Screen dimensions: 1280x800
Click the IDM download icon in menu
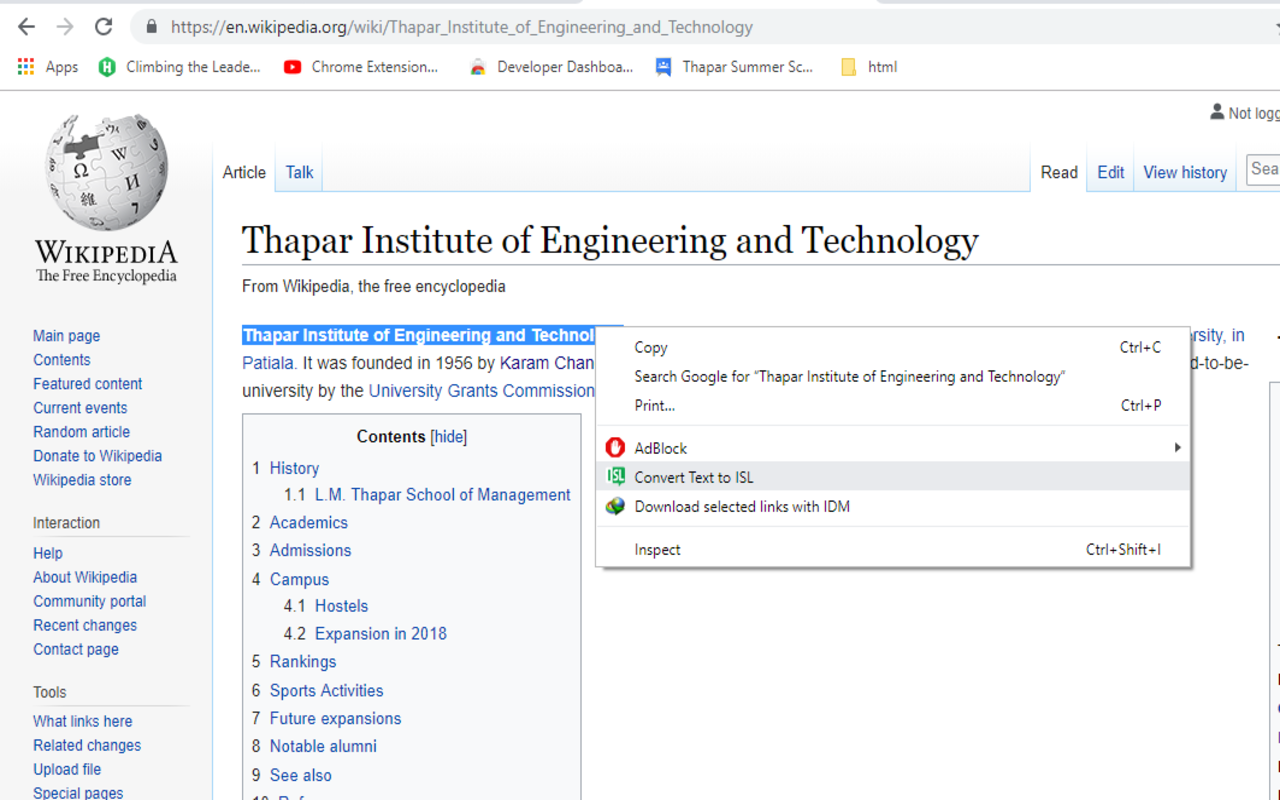point(616,506)
